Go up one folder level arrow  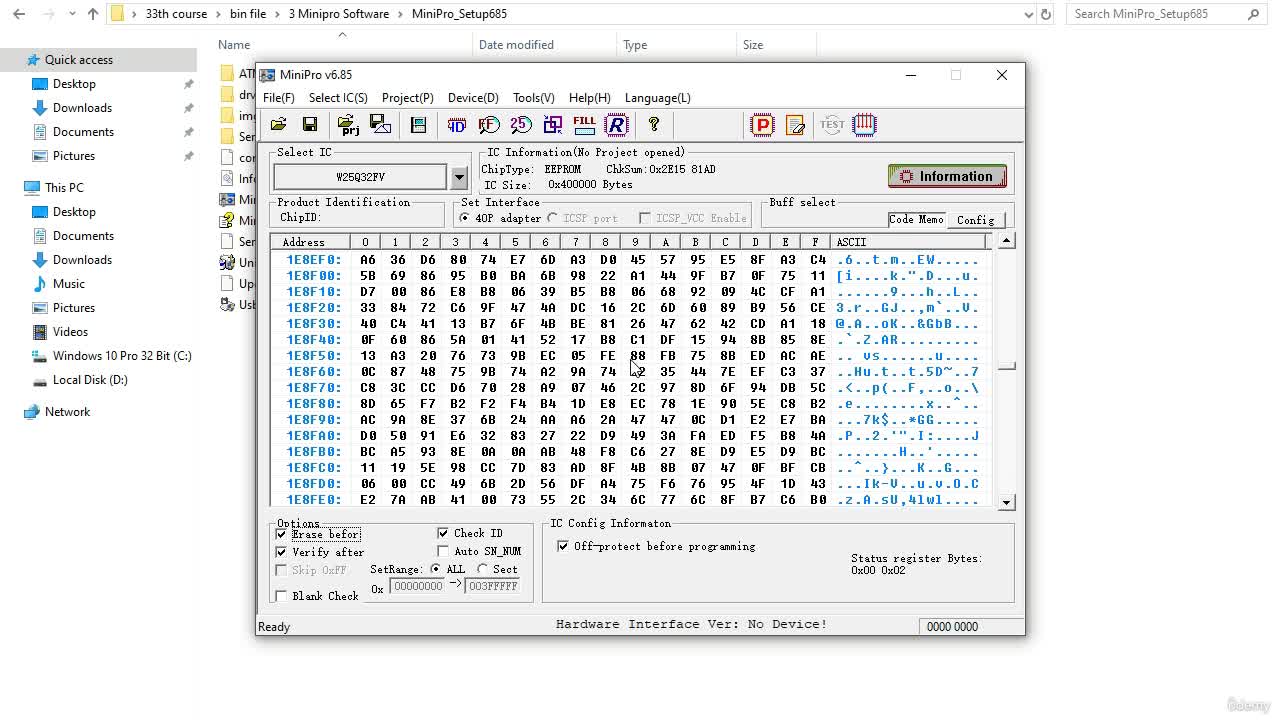(93, 14)
